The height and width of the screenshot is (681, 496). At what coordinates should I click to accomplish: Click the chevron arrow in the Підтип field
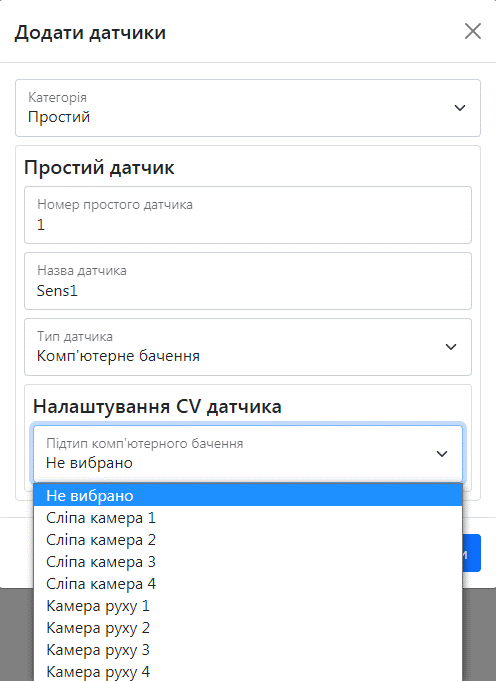pyautogui.click(x=442, y=454)
